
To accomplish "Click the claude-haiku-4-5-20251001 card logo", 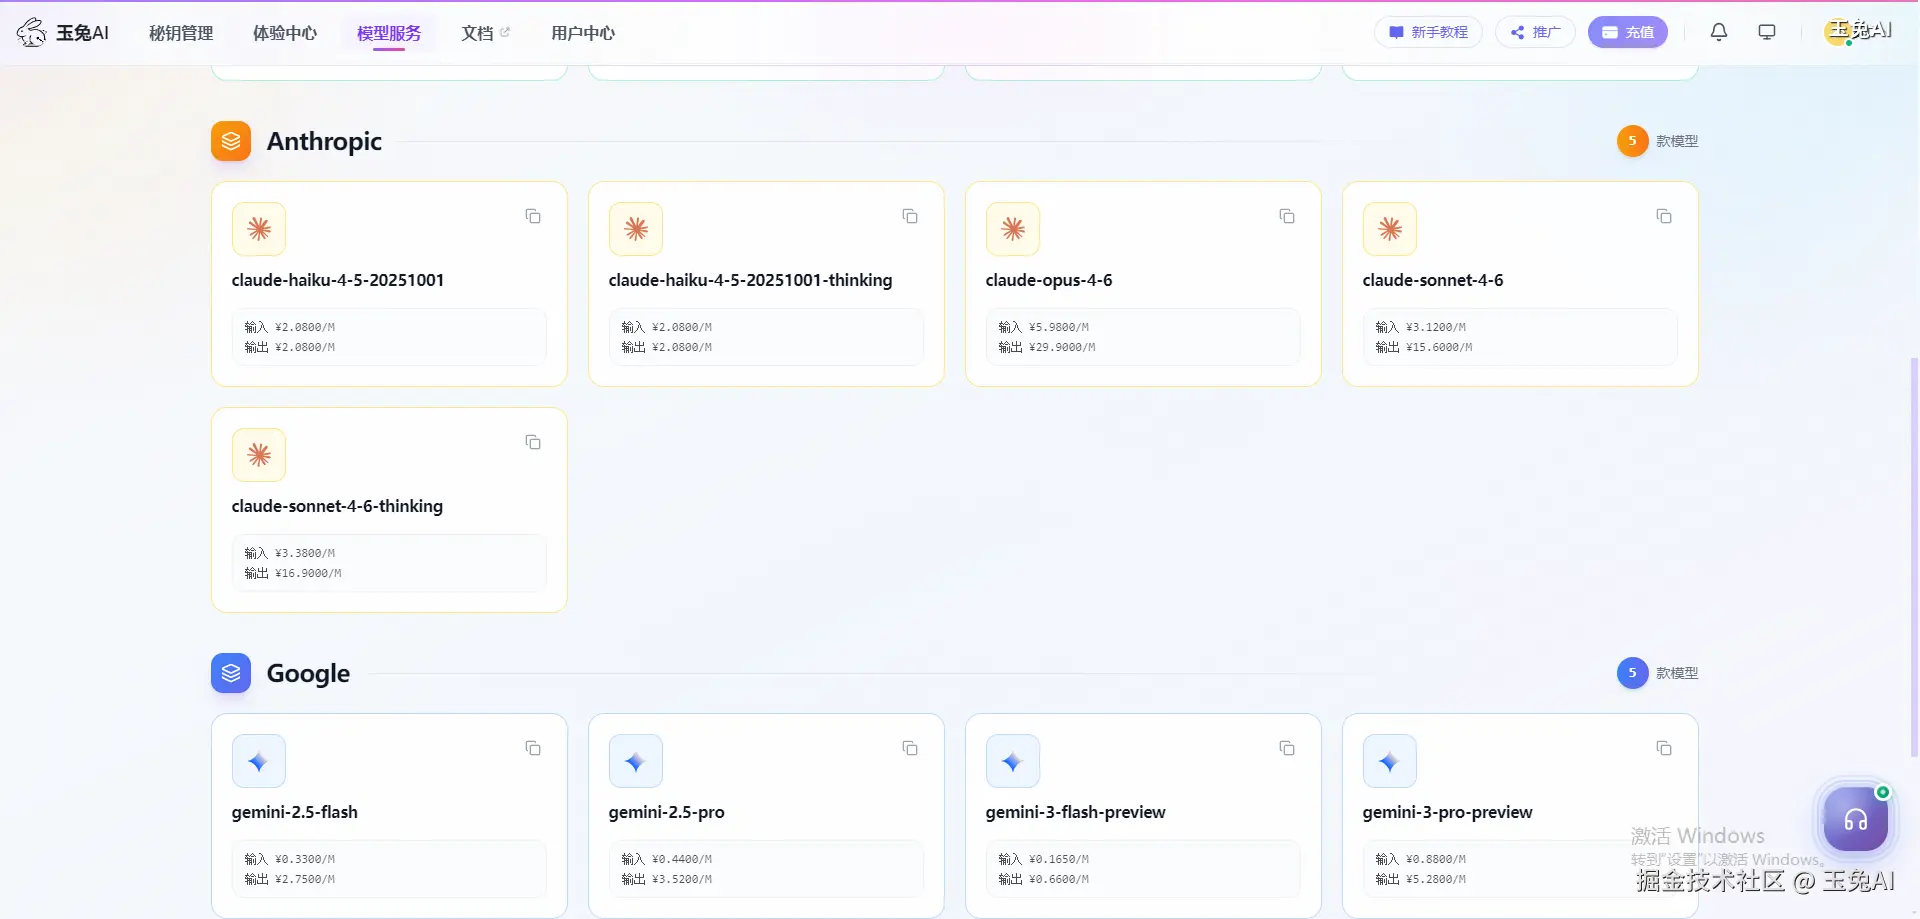I will (x=259, y=229).
